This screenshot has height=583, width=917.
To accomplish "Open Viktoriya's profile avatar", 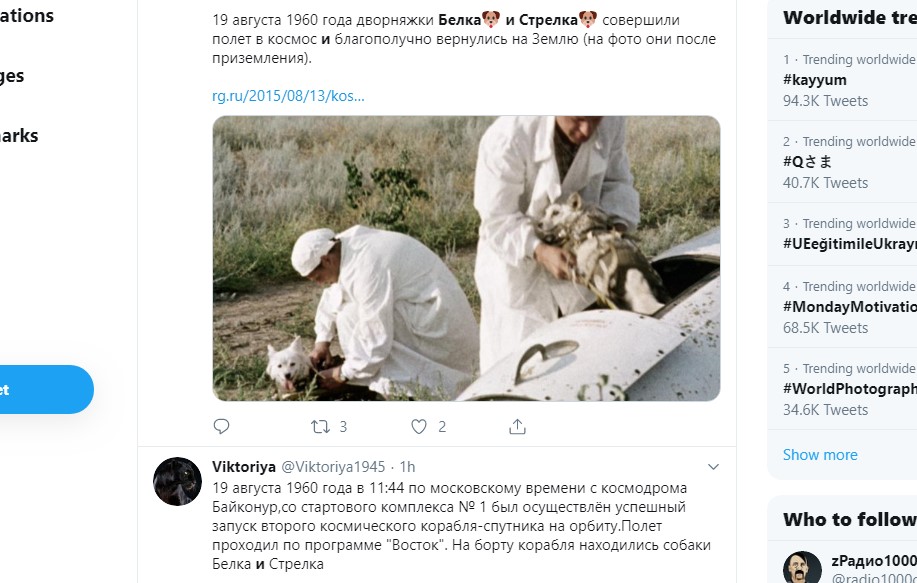I will point(177,481).
